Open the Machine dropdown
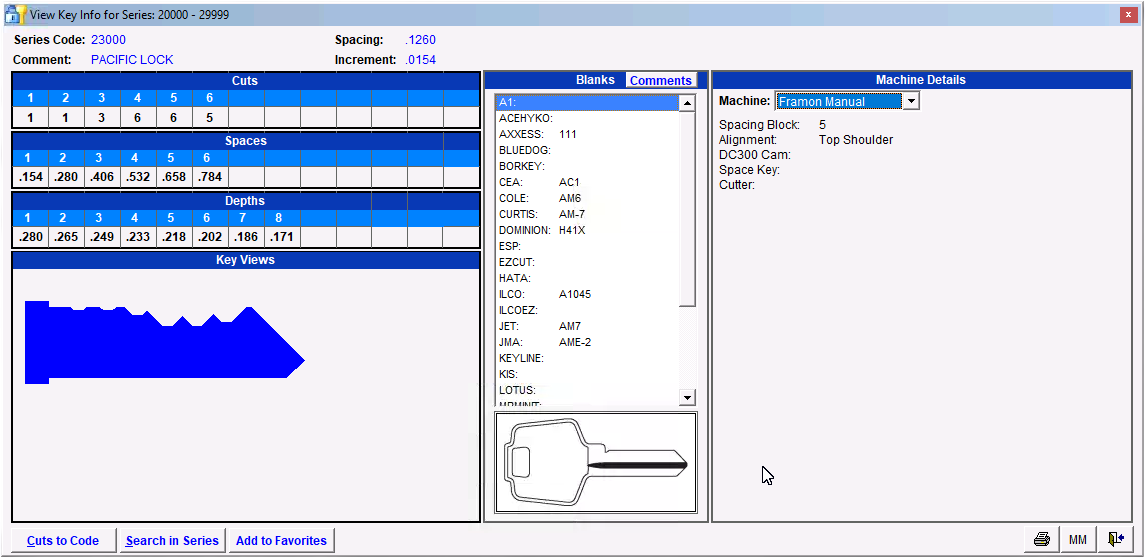The width and height of the screenshot is (1145, 557). [910, 101]
